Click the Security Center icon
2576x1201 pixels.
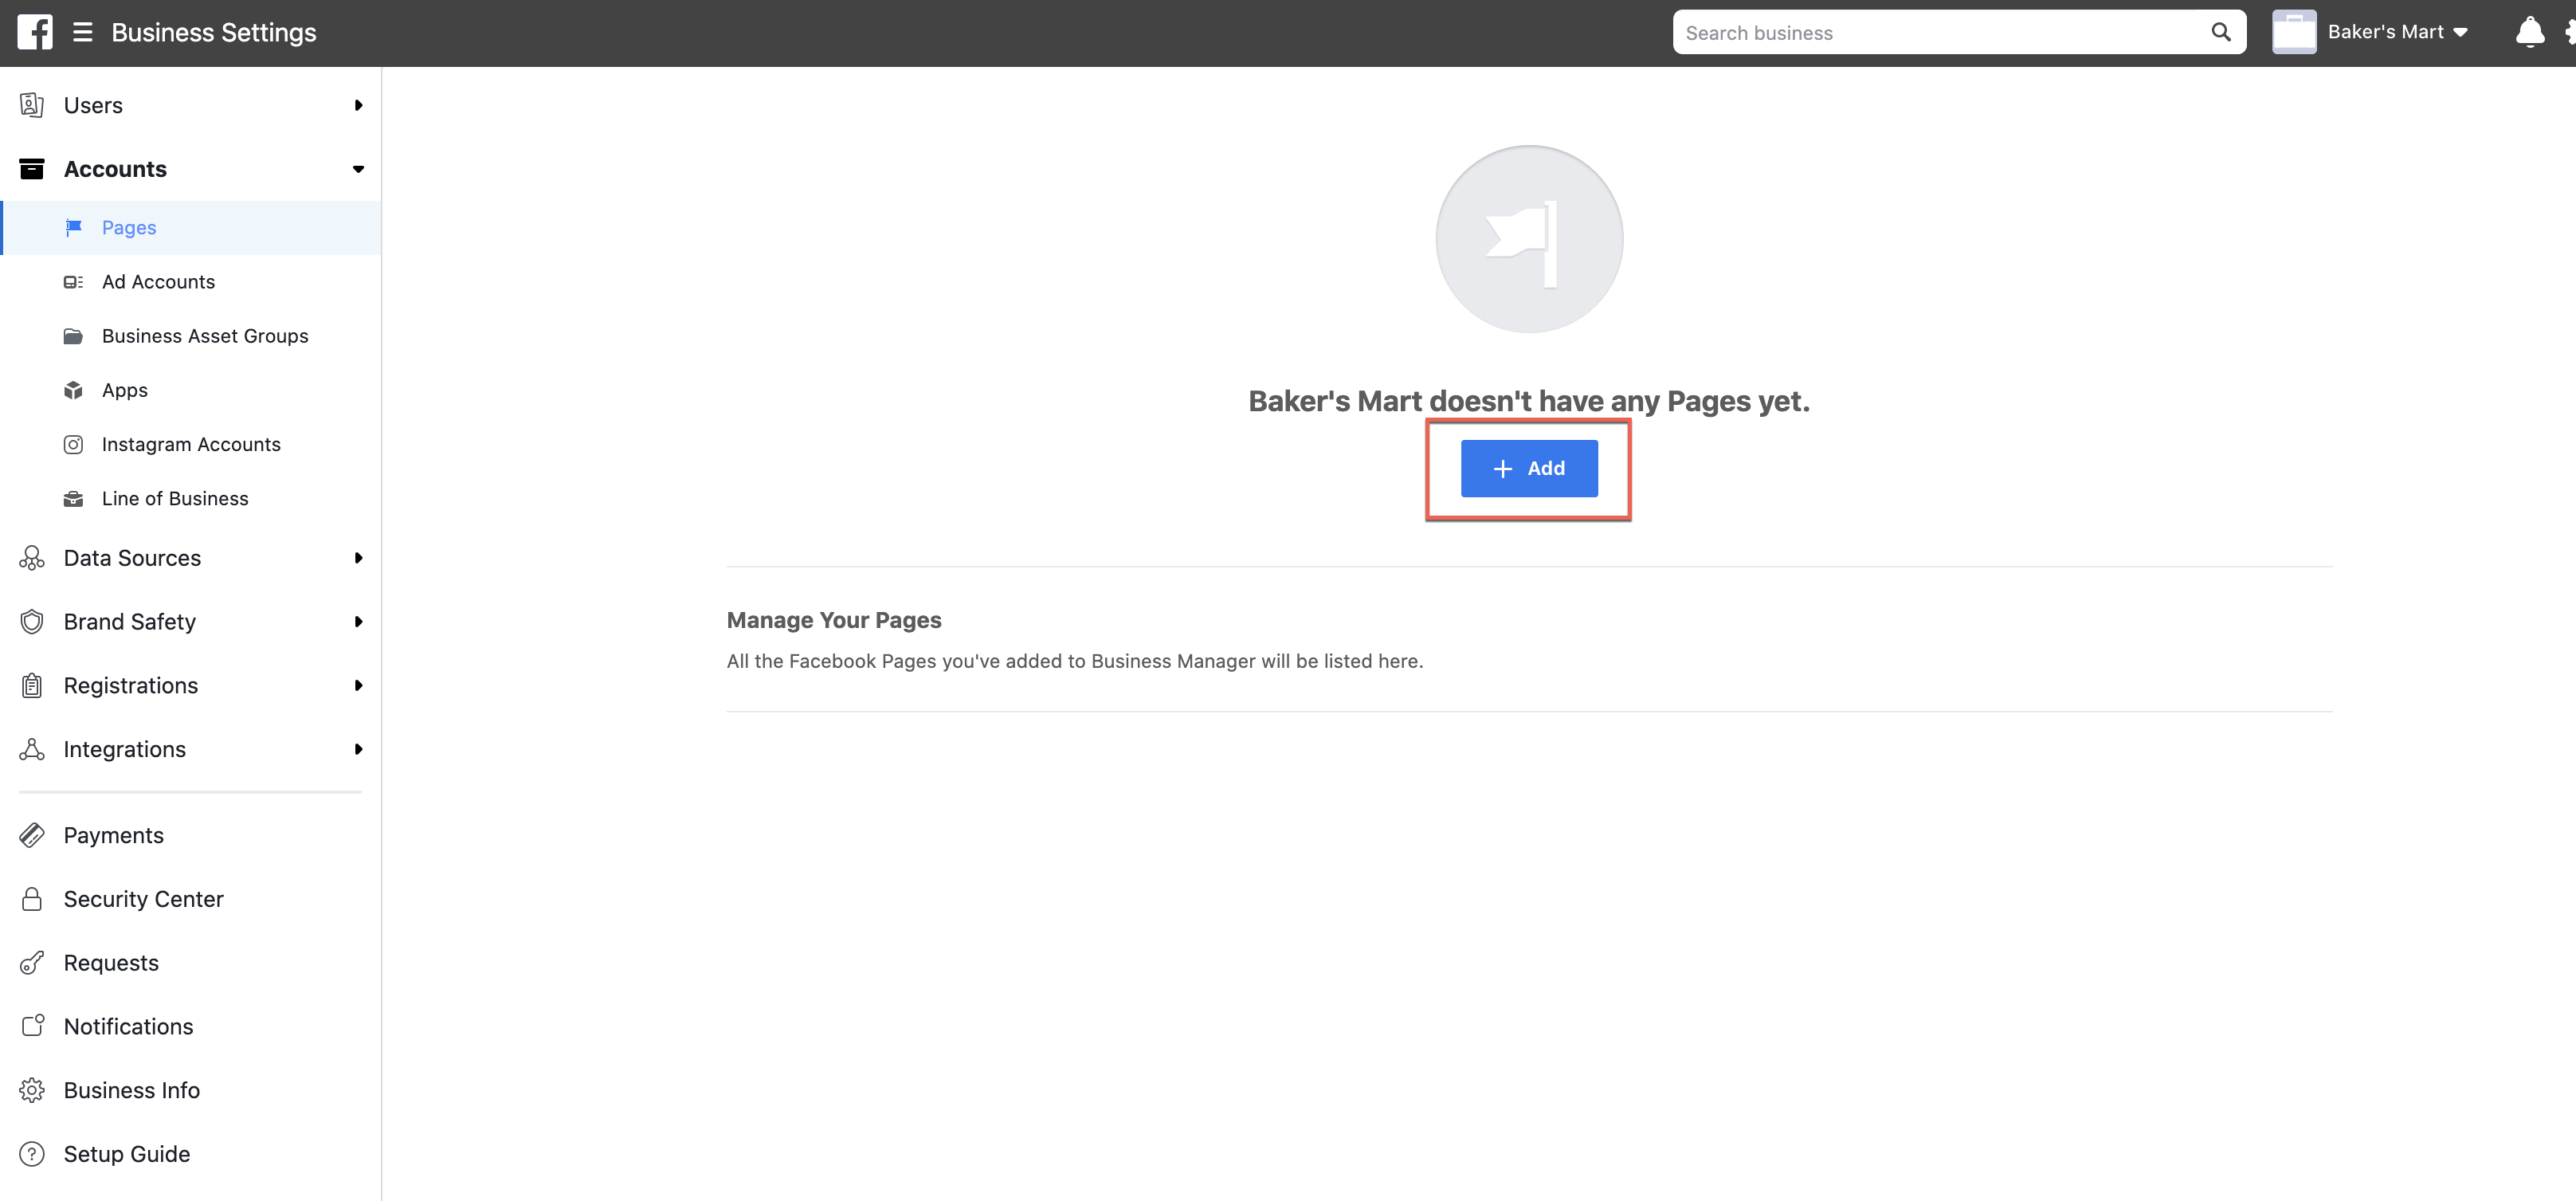31,899
